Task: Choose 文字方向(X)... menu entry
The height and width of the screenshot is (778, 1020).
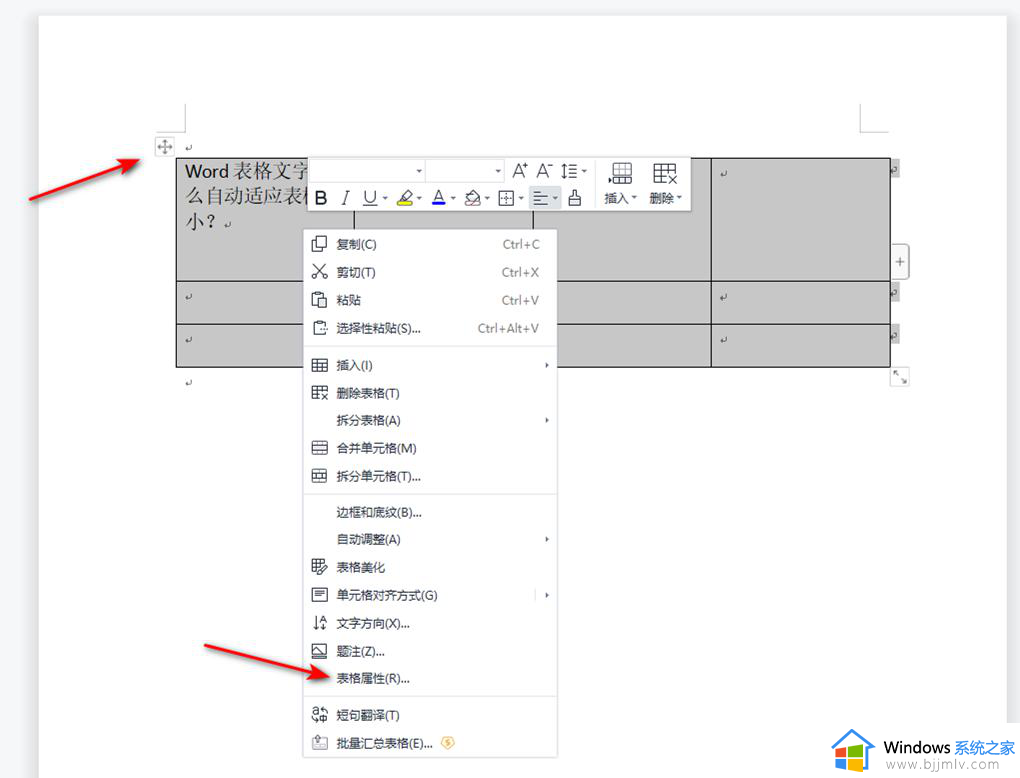Action: (430, 623)
